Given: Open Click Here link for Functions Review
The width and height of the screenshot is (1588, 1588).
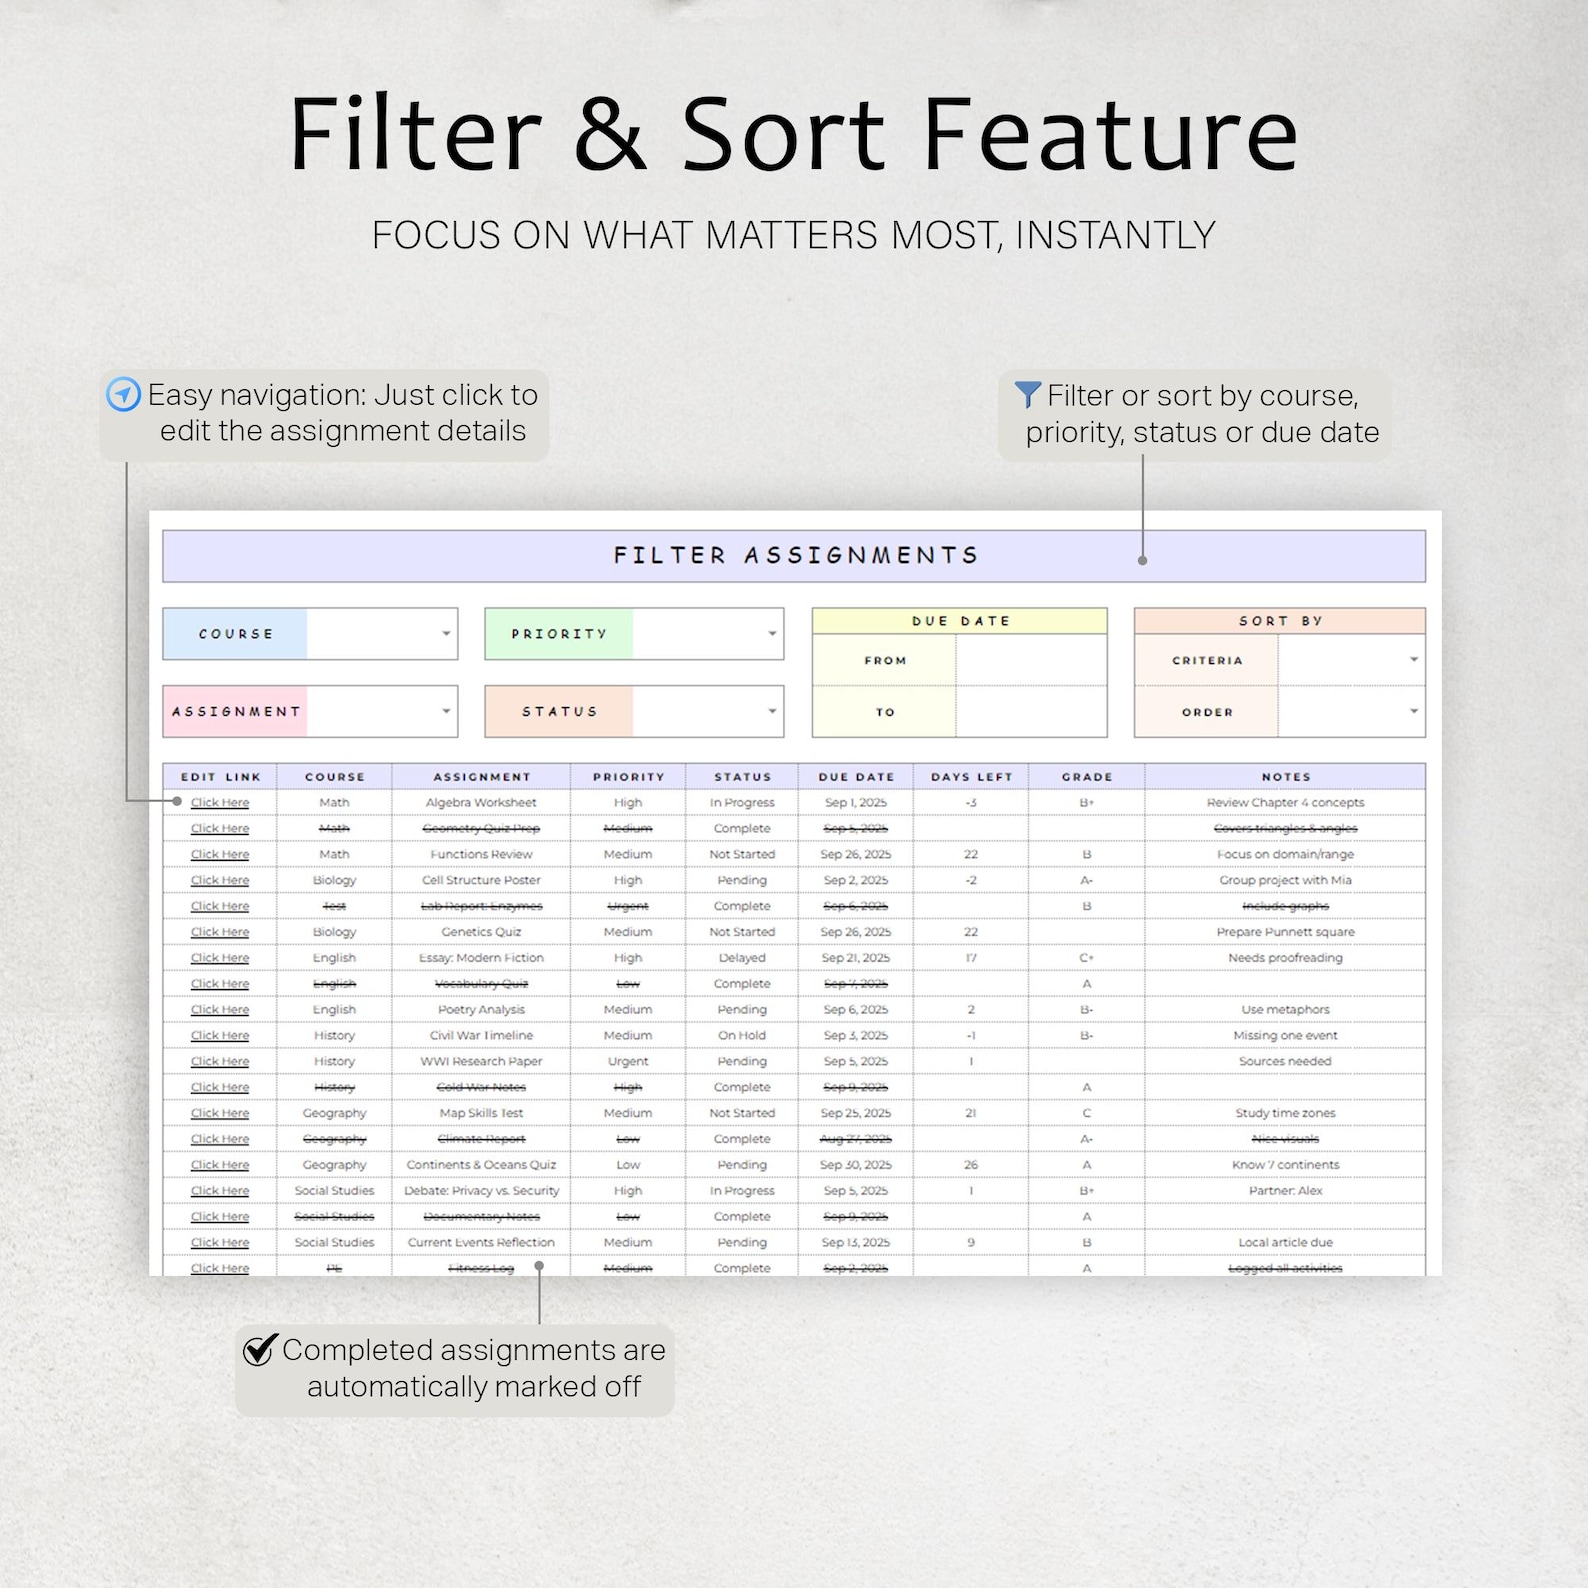Looking at the screenshot, I should click(x=220, y=855).
